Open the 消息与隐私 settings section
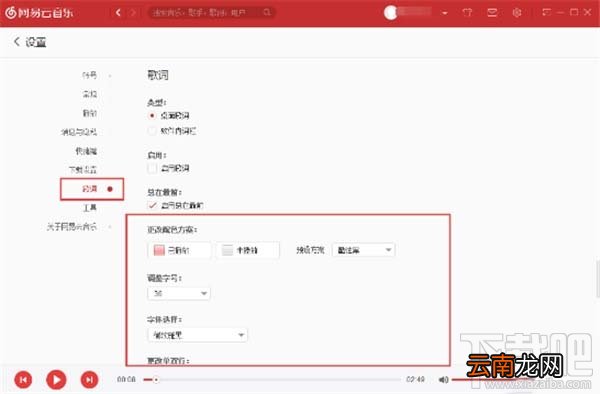Image resolution: width=600 pixels, height=394 pixels. coord(78,132)
